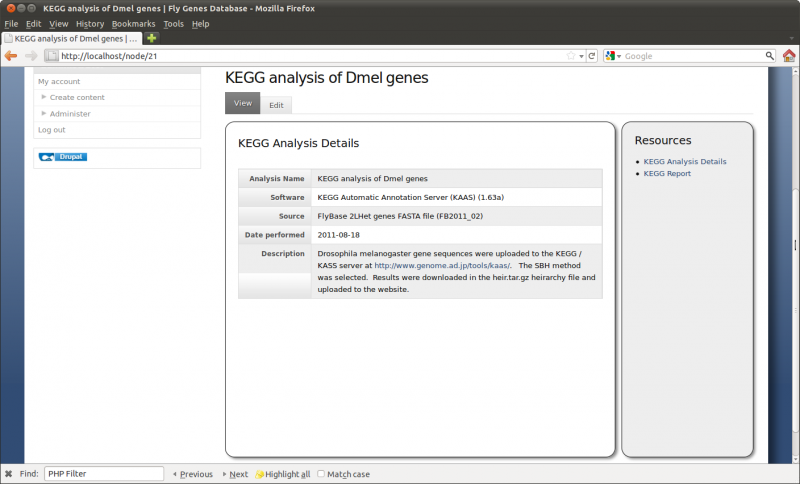
Task: Click the Next find button
Action: [x=235, y=474]
